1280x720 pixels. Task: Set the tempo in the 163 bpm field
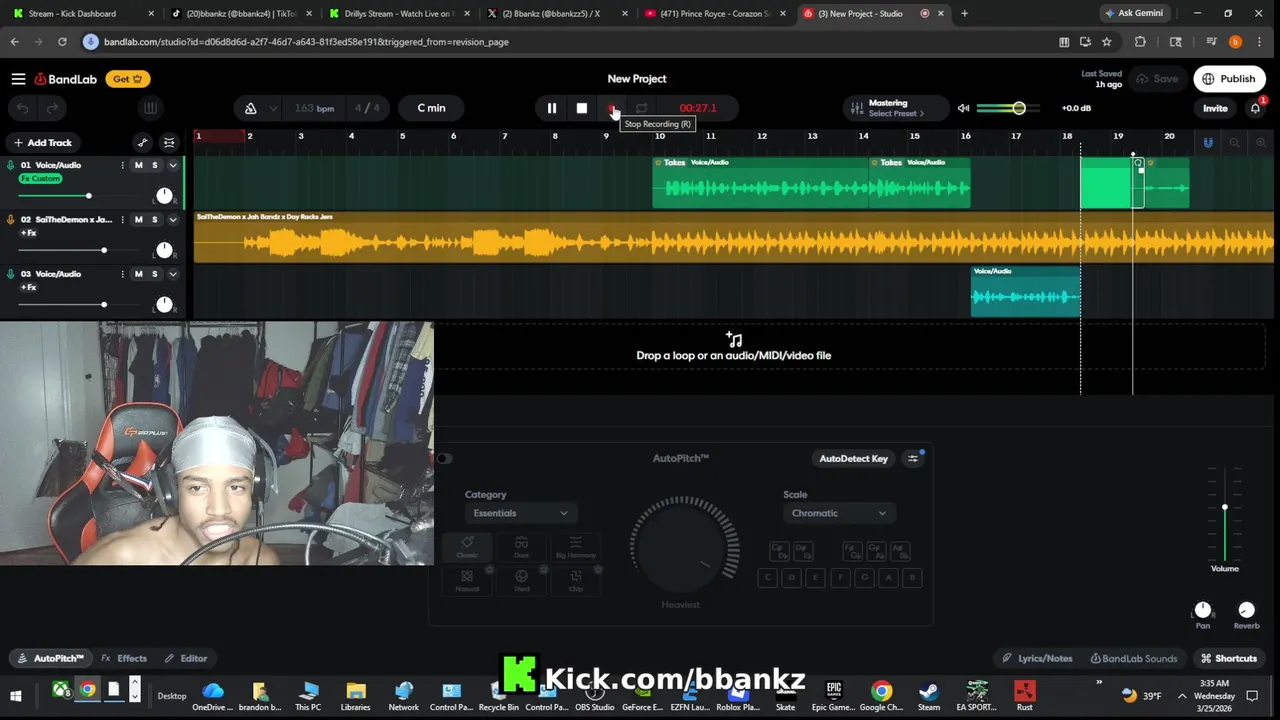pyautogui.click(x=314, y=108)
